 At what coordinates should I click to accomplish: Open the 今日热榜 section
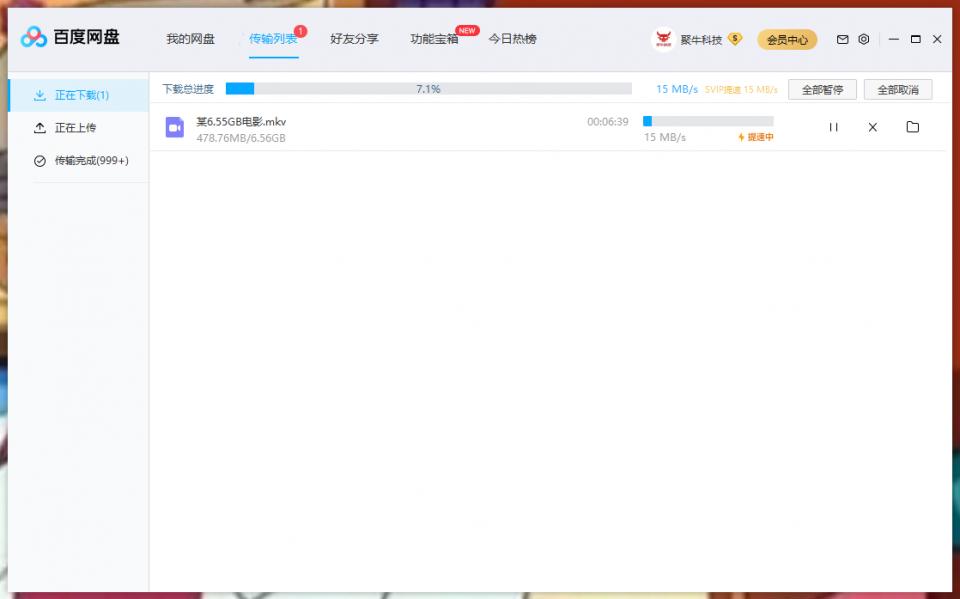[x=512, y=39]
